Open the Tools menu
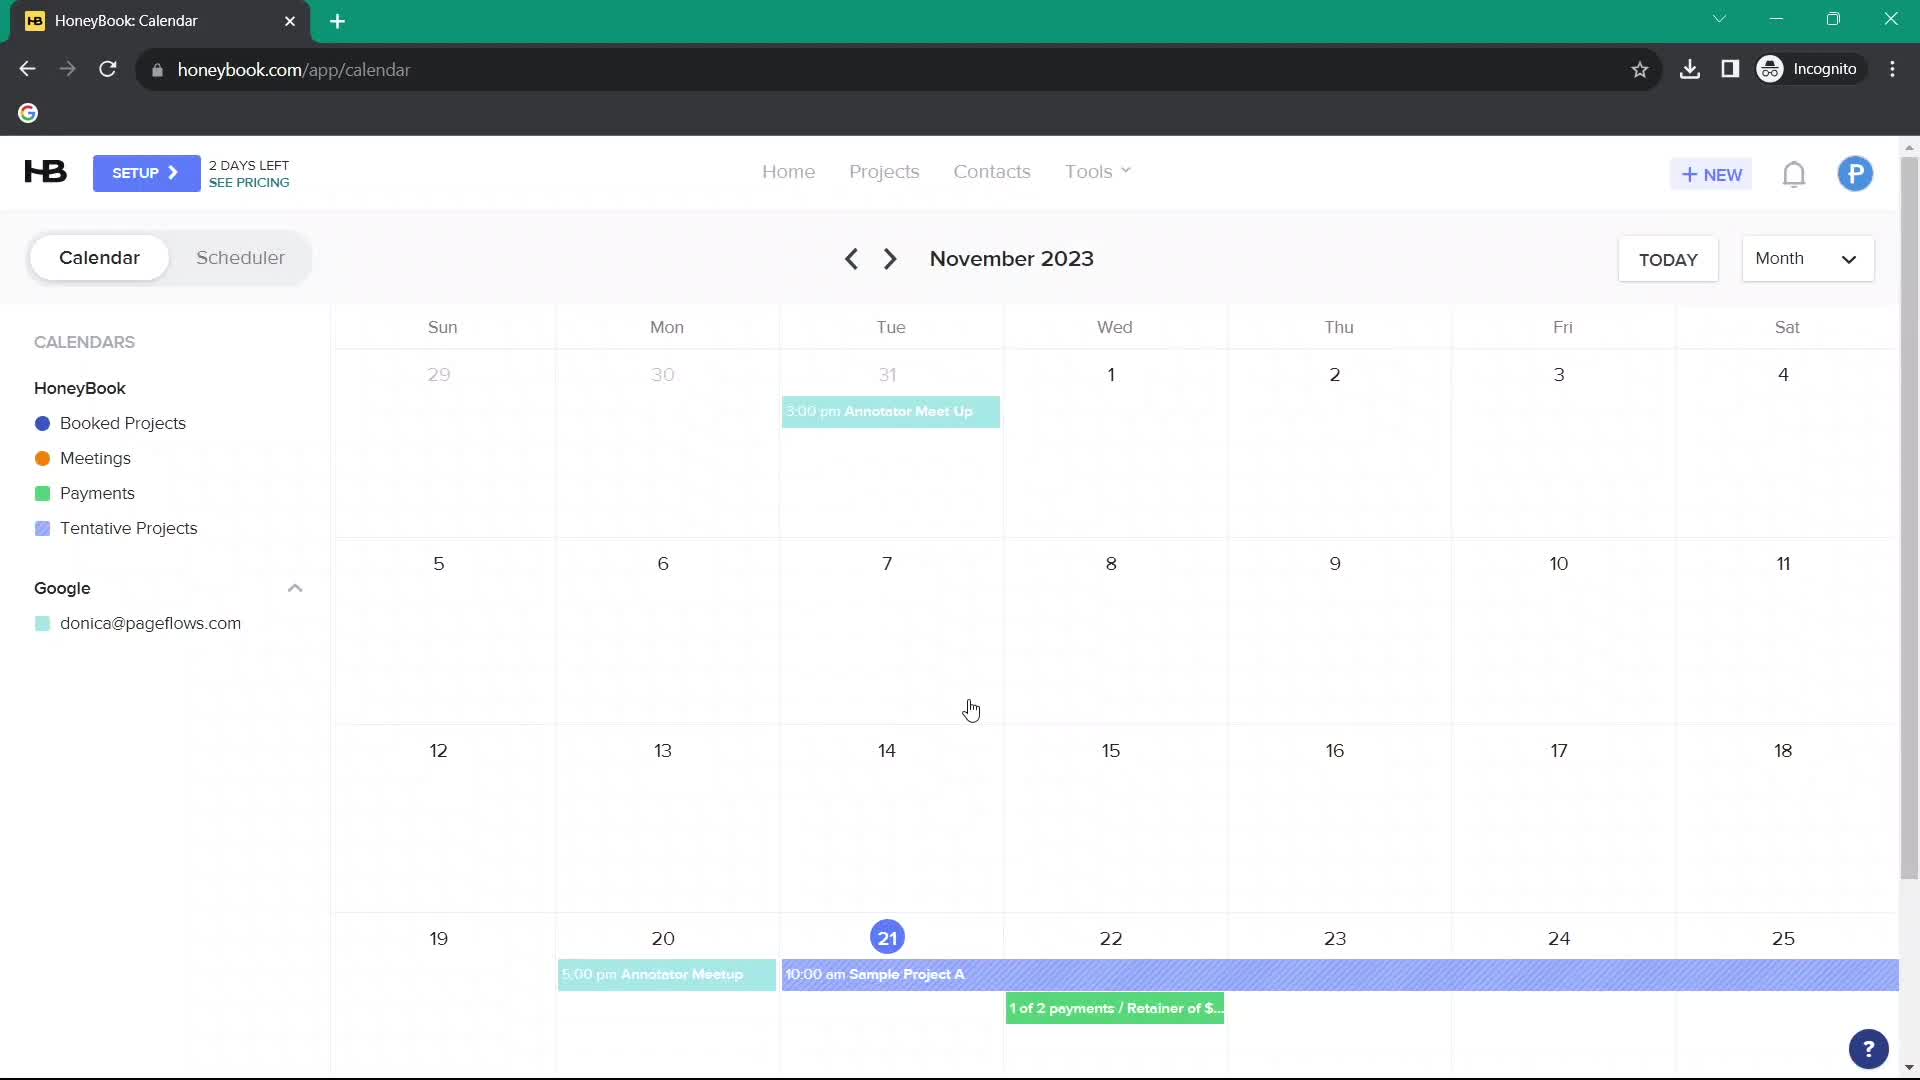The height and width of the screenshot is (1080, 1920). point(1097,171)
